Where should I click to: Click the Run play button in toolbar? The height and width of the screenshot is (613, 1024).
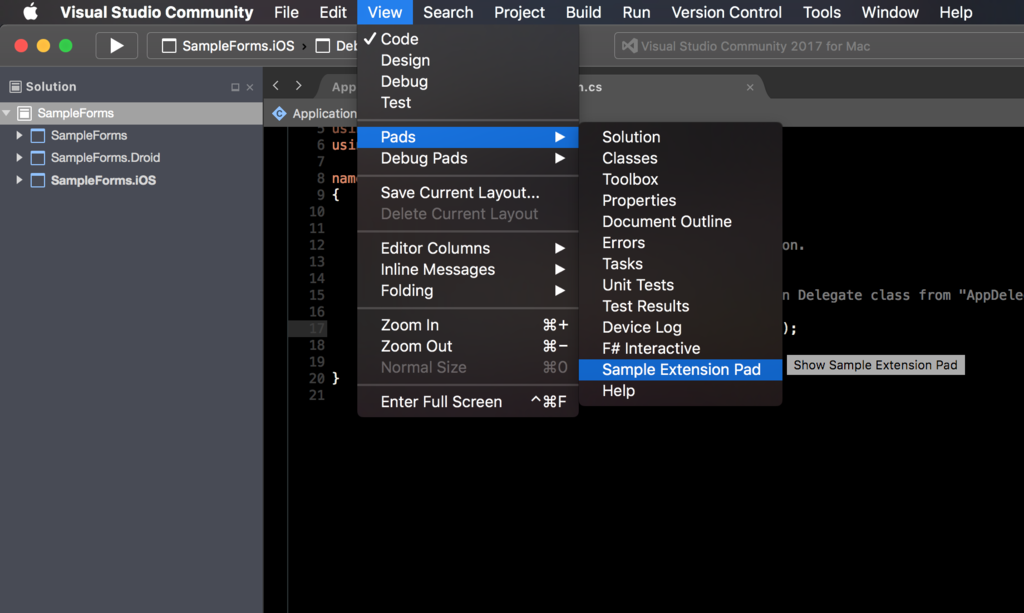click(116, 46)
